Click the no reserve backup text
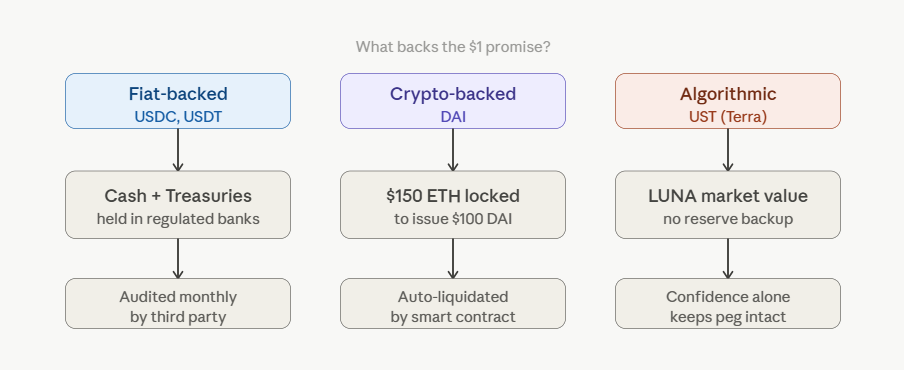904x370 pixels. click(728, 219)
